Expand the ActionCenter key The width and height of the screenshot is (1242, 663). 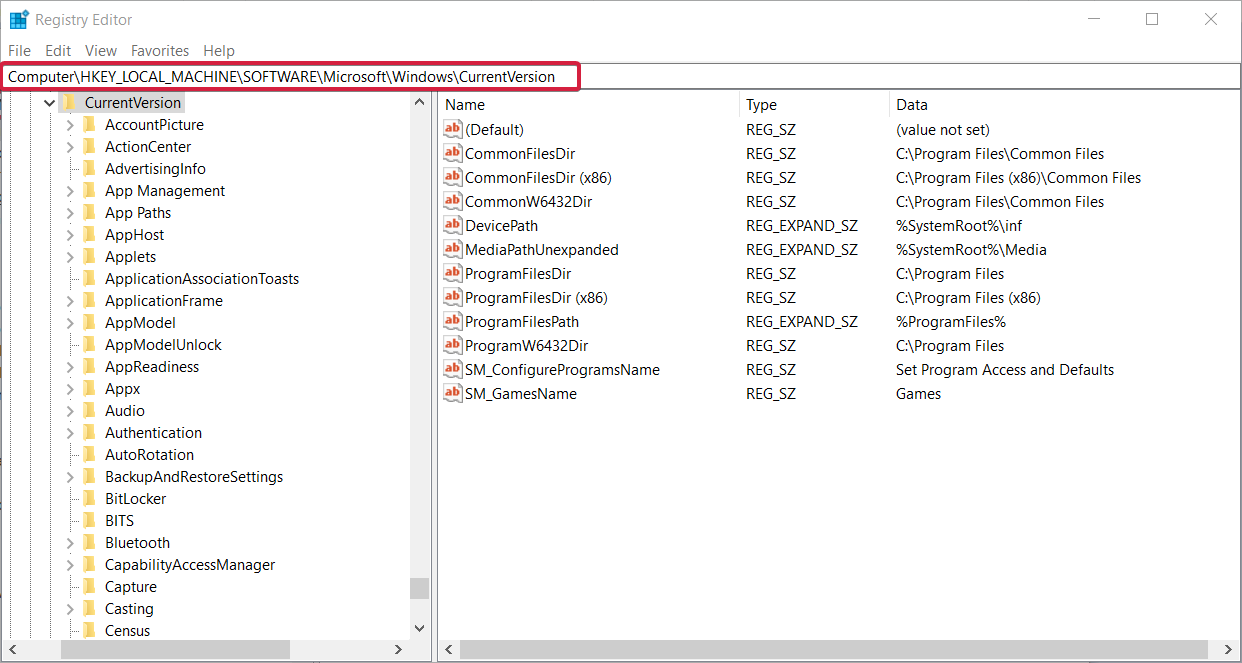click(70, 147)
